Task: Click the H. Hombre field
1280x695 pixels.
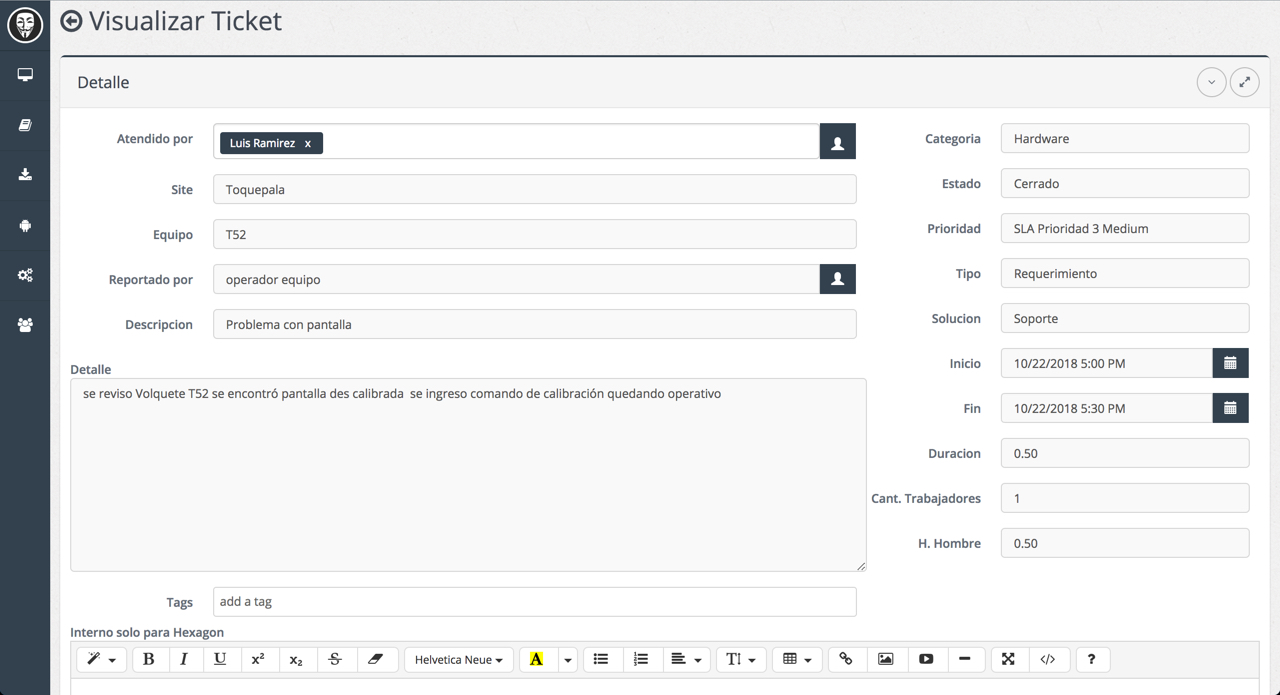Action: tap(1125, 543)
